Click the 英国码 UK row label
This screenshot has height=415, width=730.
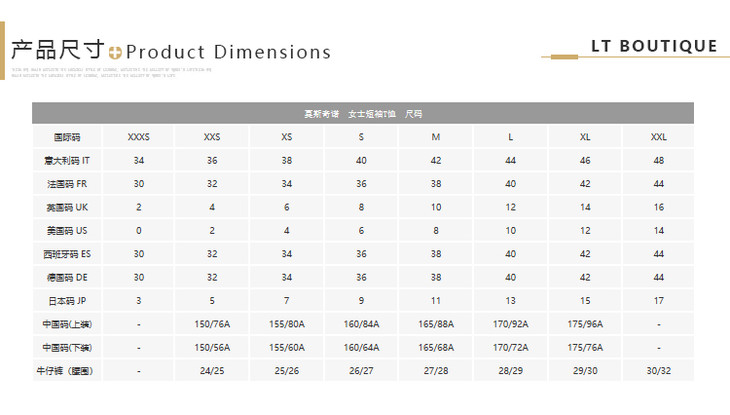coord(67,207)
